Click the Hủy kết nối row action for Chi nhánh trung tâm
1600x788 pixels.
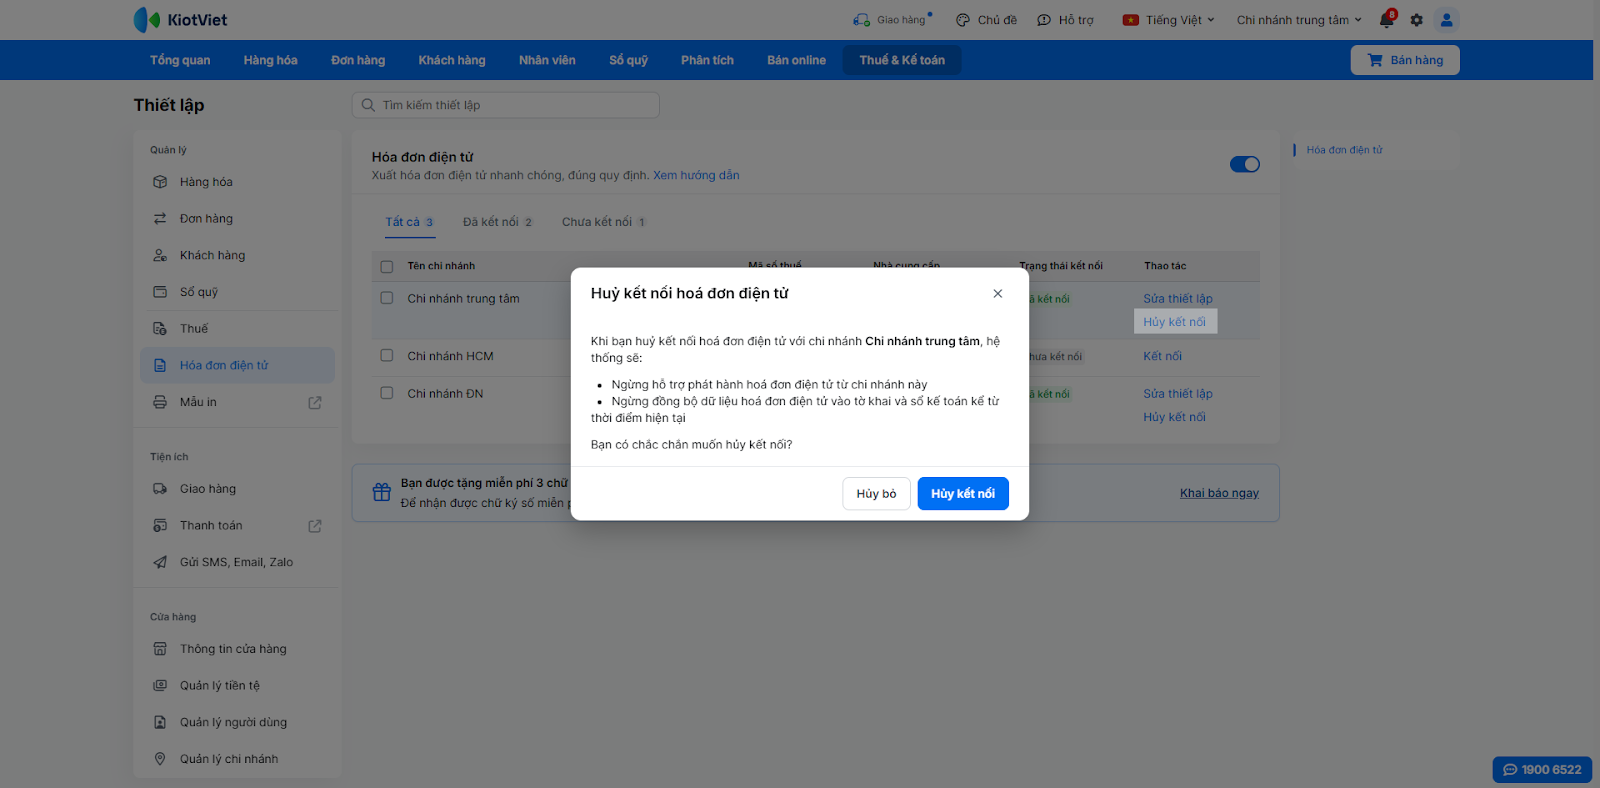pyautogui.click(x=1175, y=322)
